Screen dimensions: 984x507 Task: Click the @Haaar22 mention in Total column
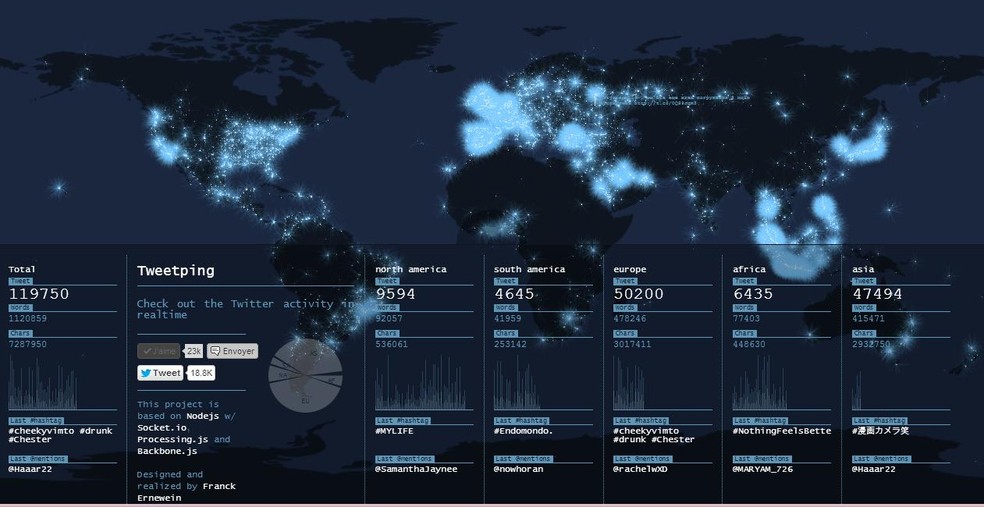[30, 469]
